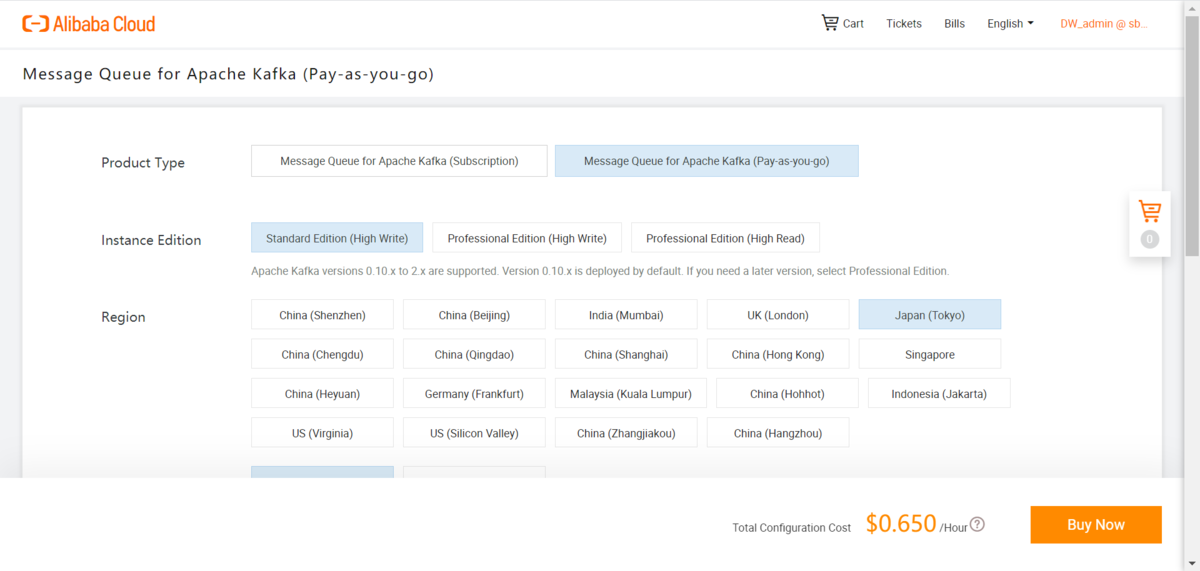Screen dimensions: 1200x571
Task: Select Message Queue for Apache Kafka (Pay-as-you-go) option
Action: pos(707,161)
